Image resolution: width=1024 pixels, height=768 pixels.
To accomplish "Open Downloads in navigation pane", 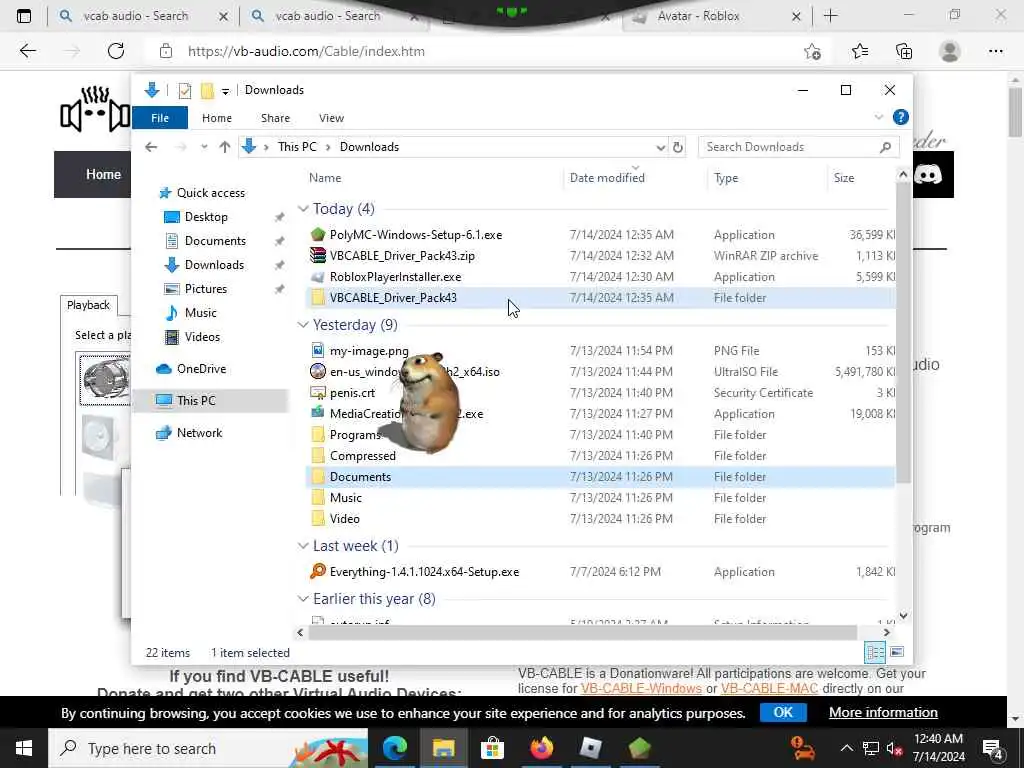I will pyautogui.click(x=214, y=264).
